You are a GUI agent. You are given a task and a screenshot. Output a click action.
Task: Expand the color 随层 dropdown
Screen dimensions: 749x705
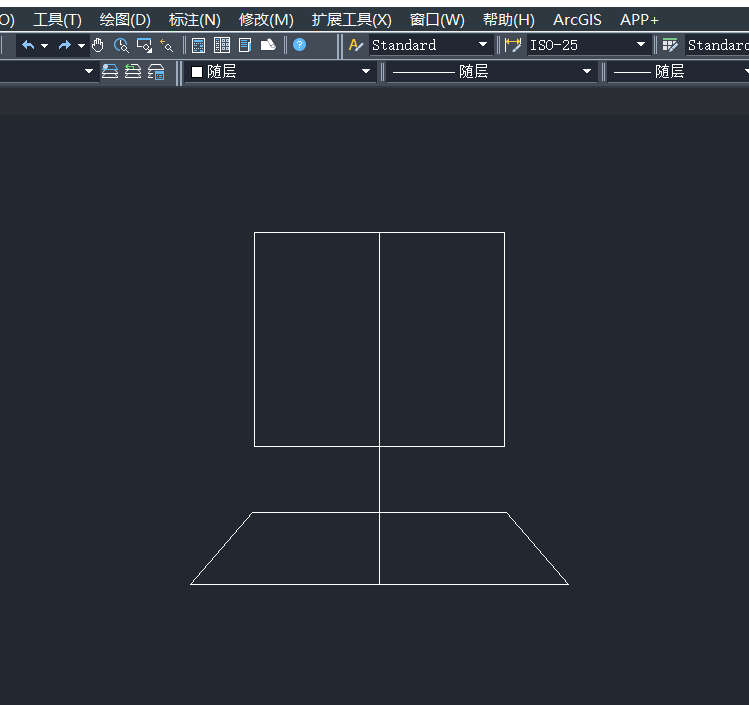(366, 71)
